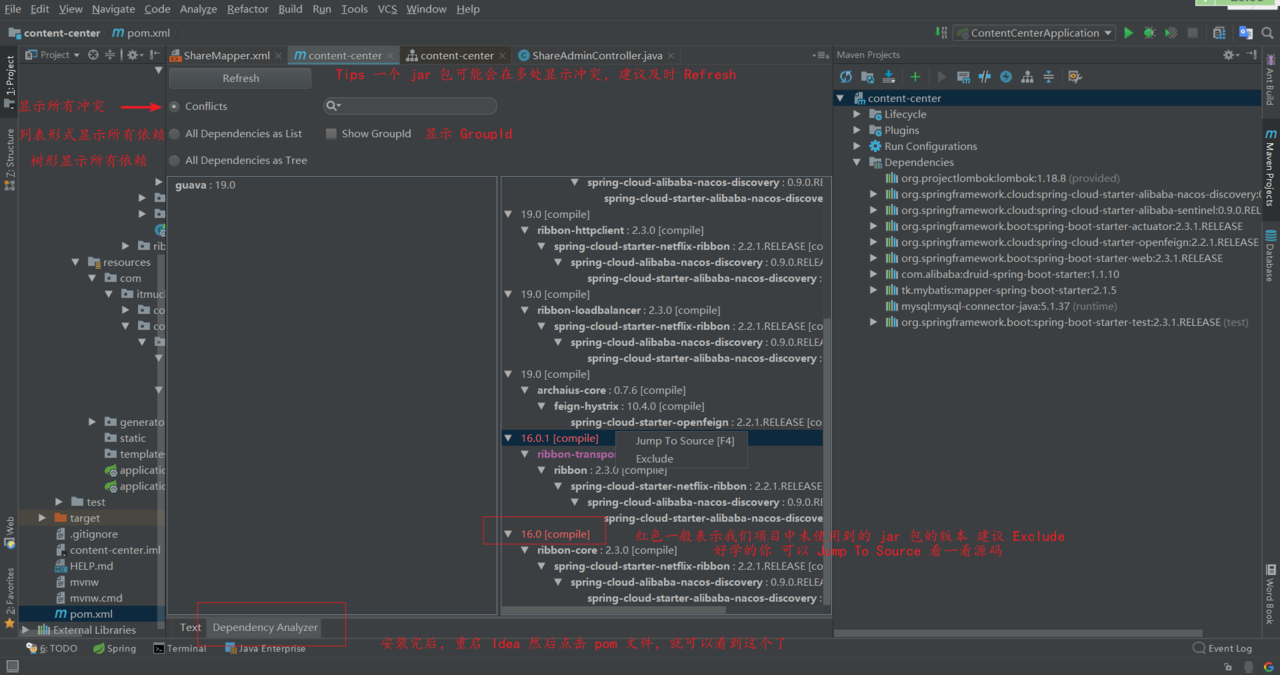Viewport: 1280px width, 675px height.
Task: Open the Refactor menu
Action: coord(247,9)
